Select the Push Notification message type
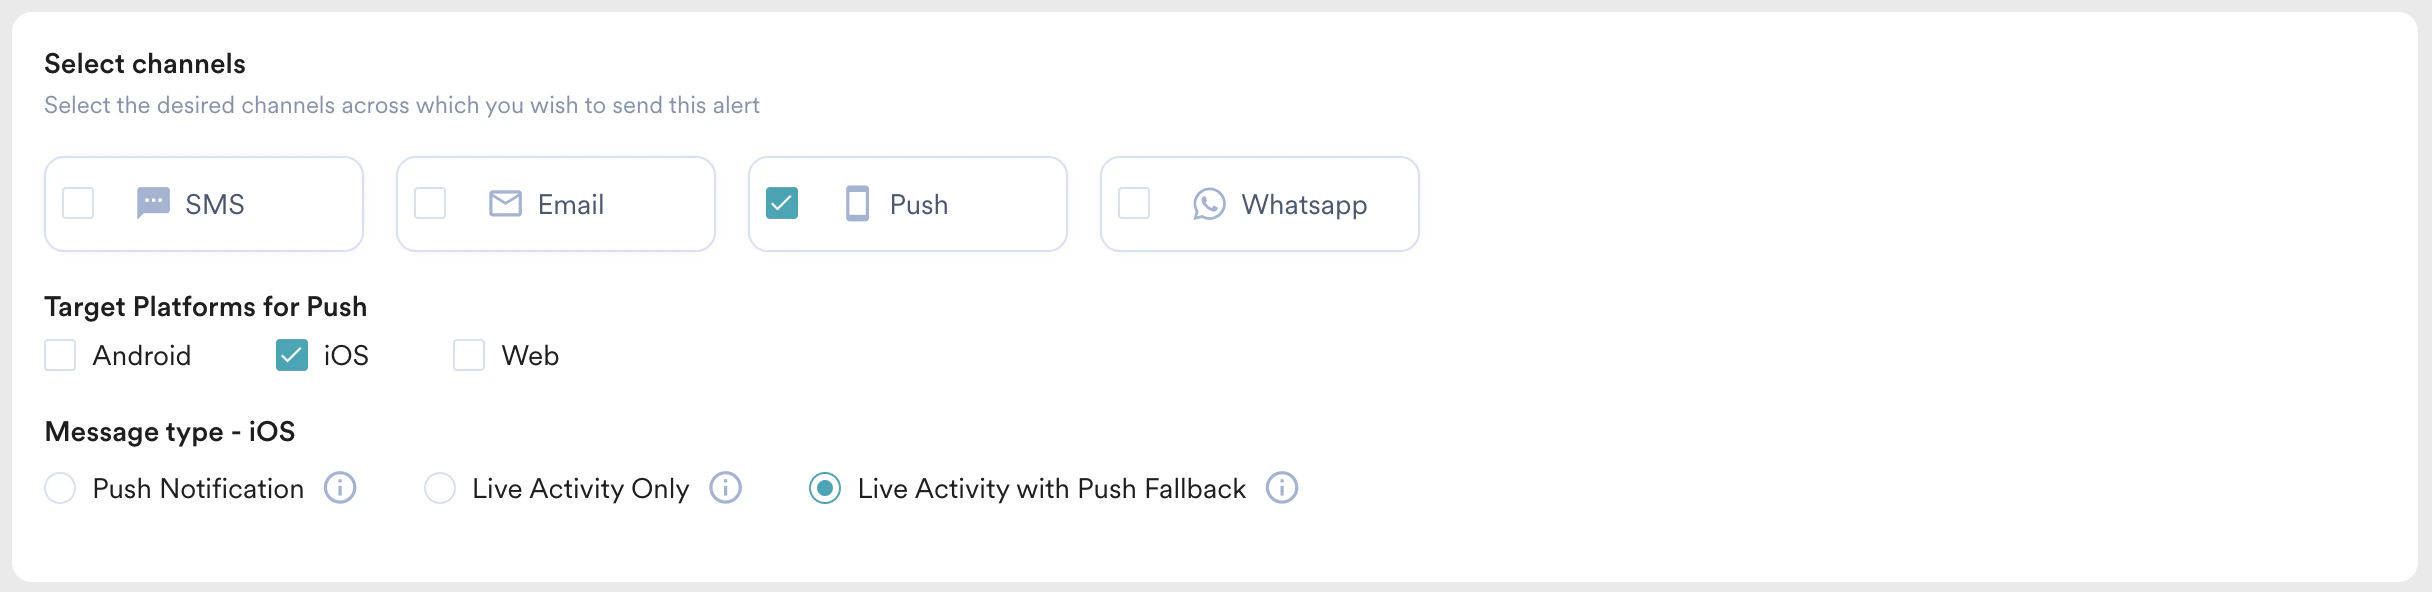 (60, 488)
